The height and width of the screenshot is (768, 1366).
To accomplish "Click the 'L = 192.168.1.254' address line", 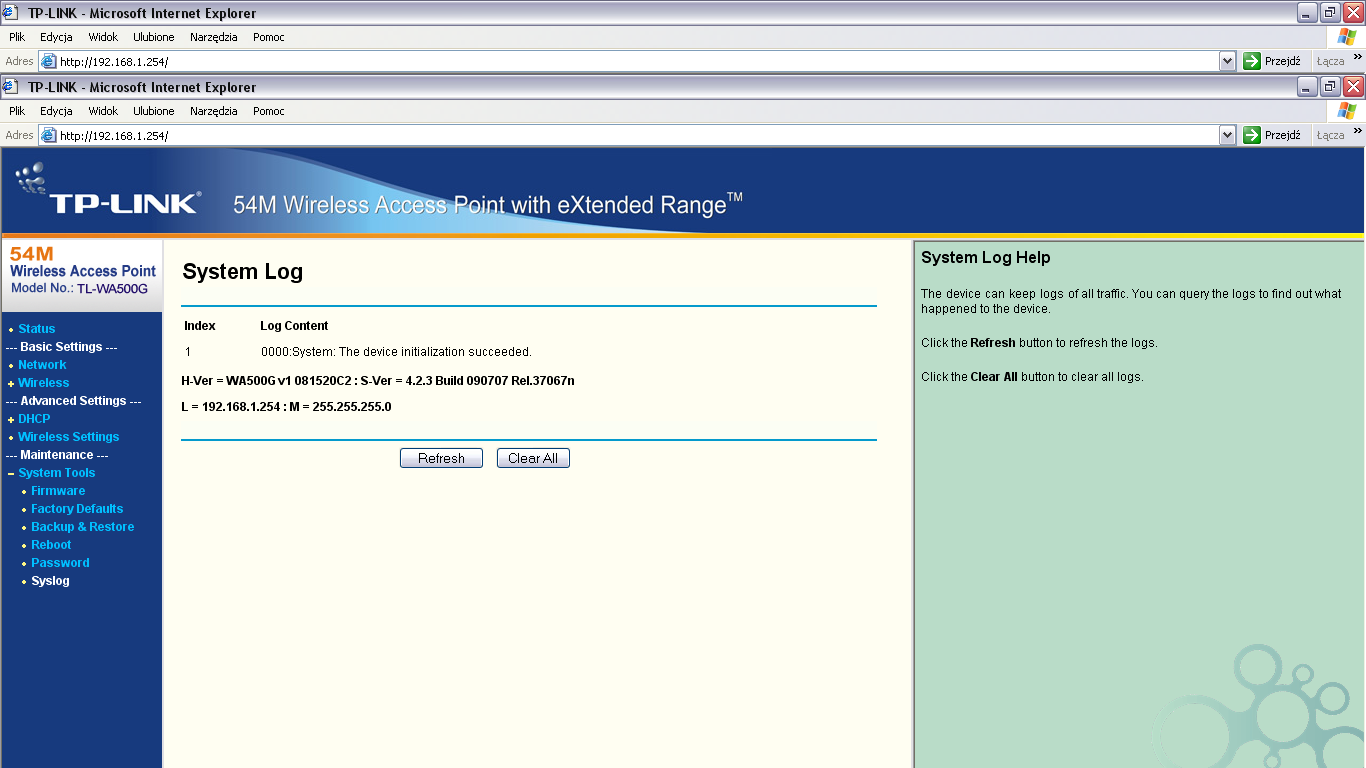I will (x=286, y=407).
